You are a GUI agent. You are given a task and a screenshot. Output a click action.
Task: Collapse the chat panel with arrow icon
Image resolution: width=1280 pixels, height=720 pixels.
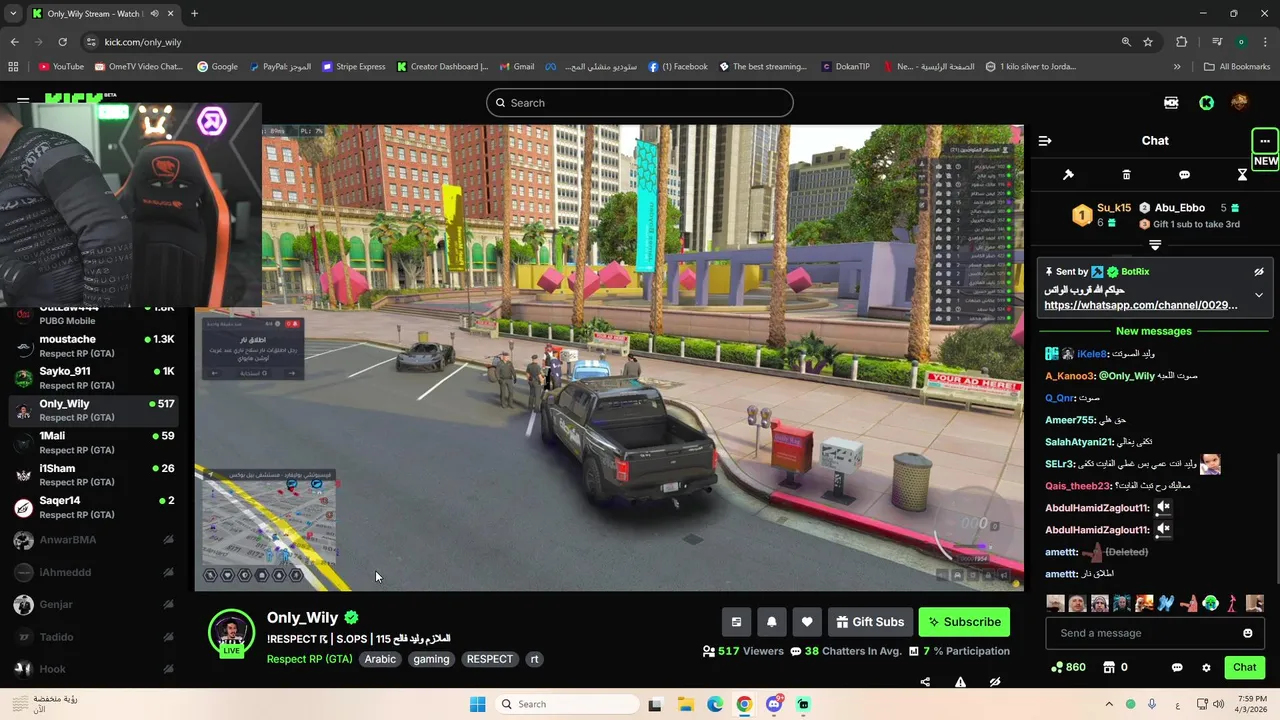1045,141
